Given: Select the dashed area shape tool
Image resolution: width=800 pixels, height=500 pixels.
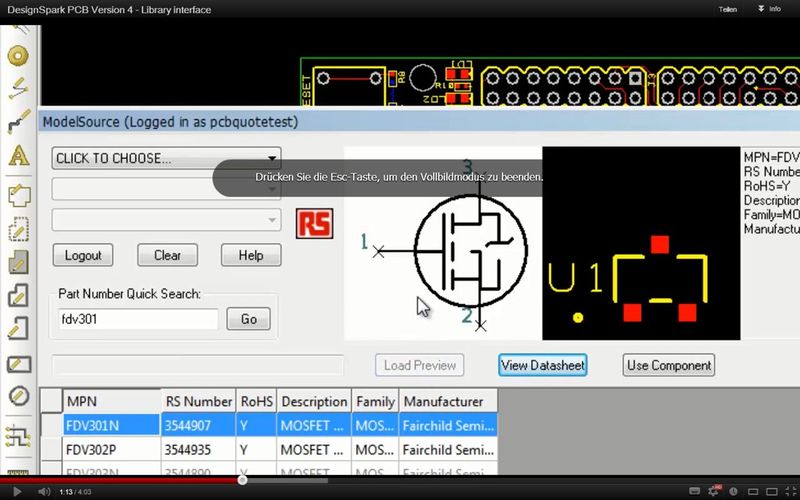Looking at the screenshot, I should 18,229.
